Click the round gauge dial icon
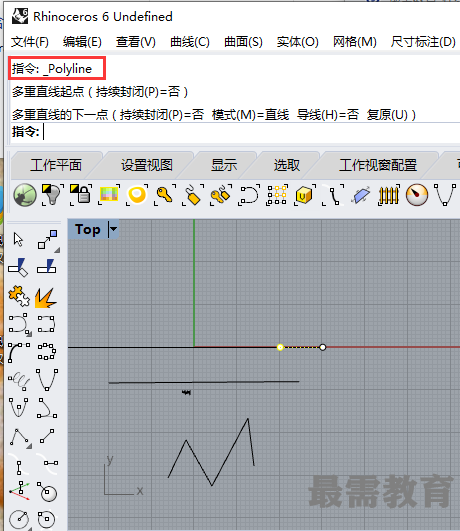The width and height of the screenshot is (460, 531). tap(417, 195)
